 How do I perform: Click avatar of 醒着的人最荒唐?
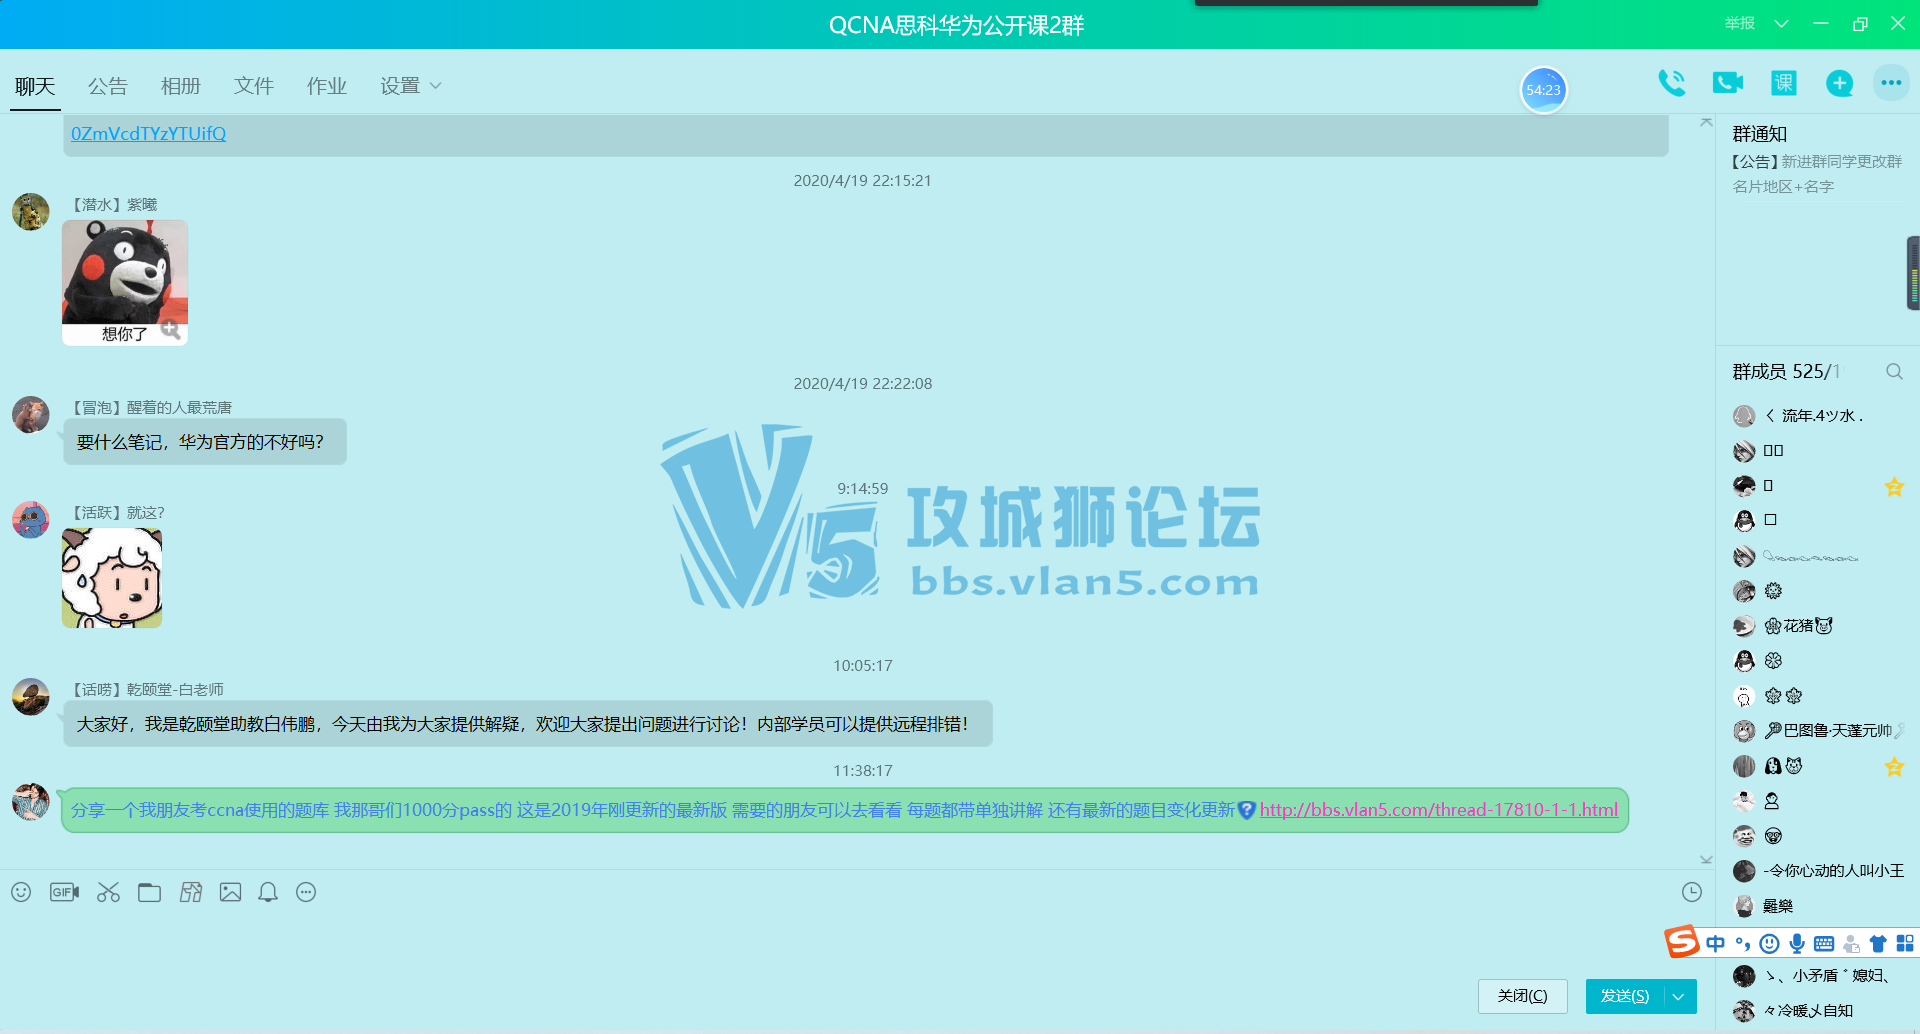click(x=31, y=414)
